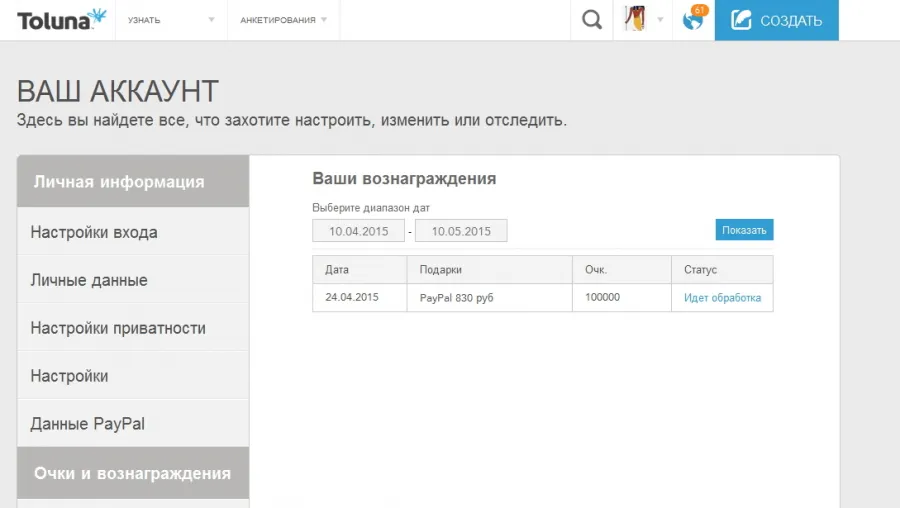Select the 100000 points cell

click(x=622, y=297)
